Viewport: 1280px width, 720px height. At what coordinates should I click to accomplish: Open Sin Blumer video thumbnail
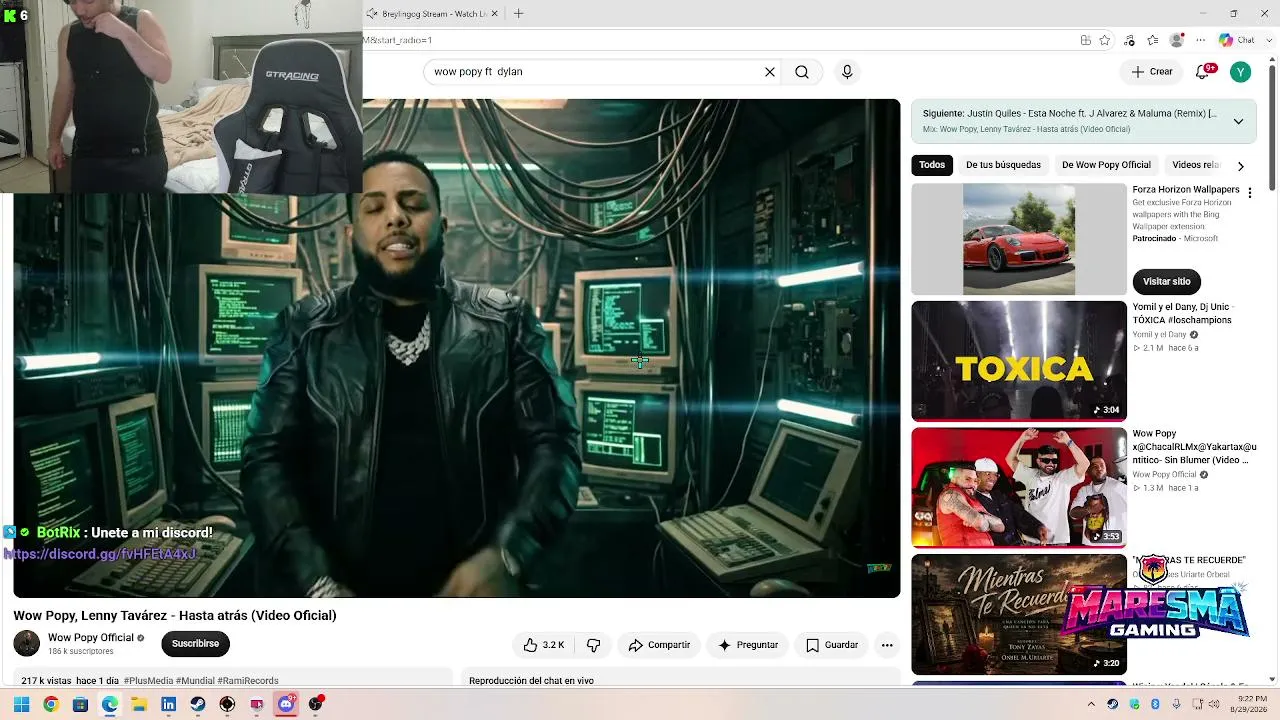tap(1019, 487)
